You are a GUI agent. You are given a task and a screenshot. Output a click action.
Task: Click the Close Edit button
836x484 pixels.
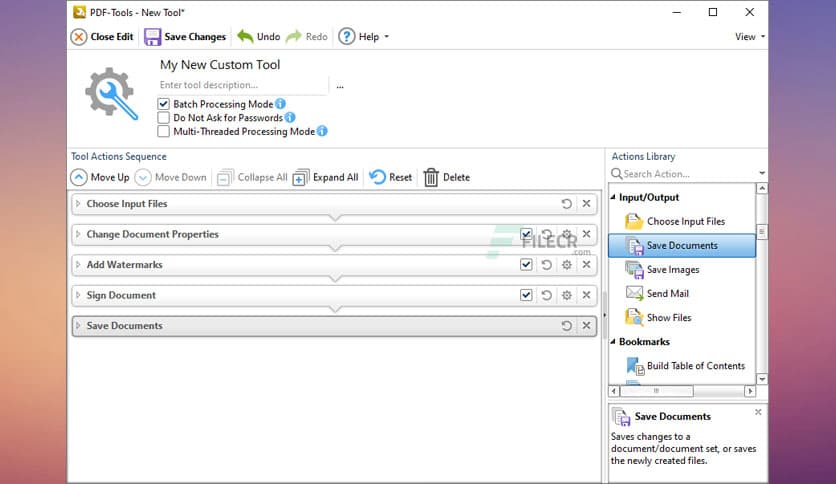point(102,37)
